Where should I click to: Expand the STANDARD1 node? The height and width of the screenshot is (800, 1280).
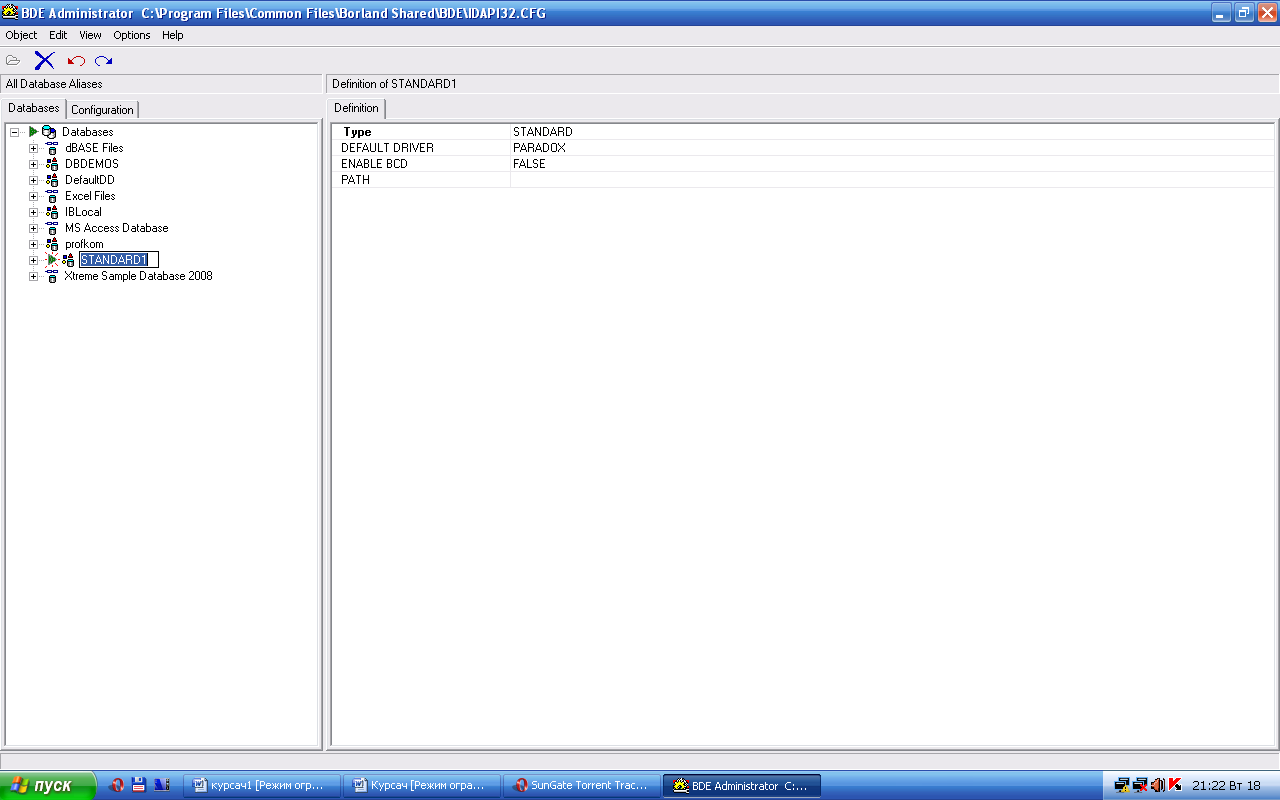tap(33, 260)
